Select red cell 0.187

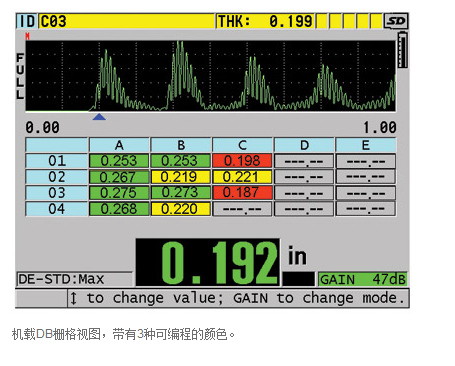pos(242,193)
